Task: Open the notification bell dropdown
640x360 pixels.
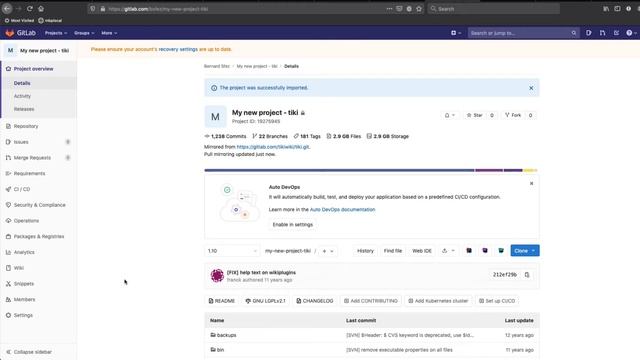Action: [x=449, y=116]
